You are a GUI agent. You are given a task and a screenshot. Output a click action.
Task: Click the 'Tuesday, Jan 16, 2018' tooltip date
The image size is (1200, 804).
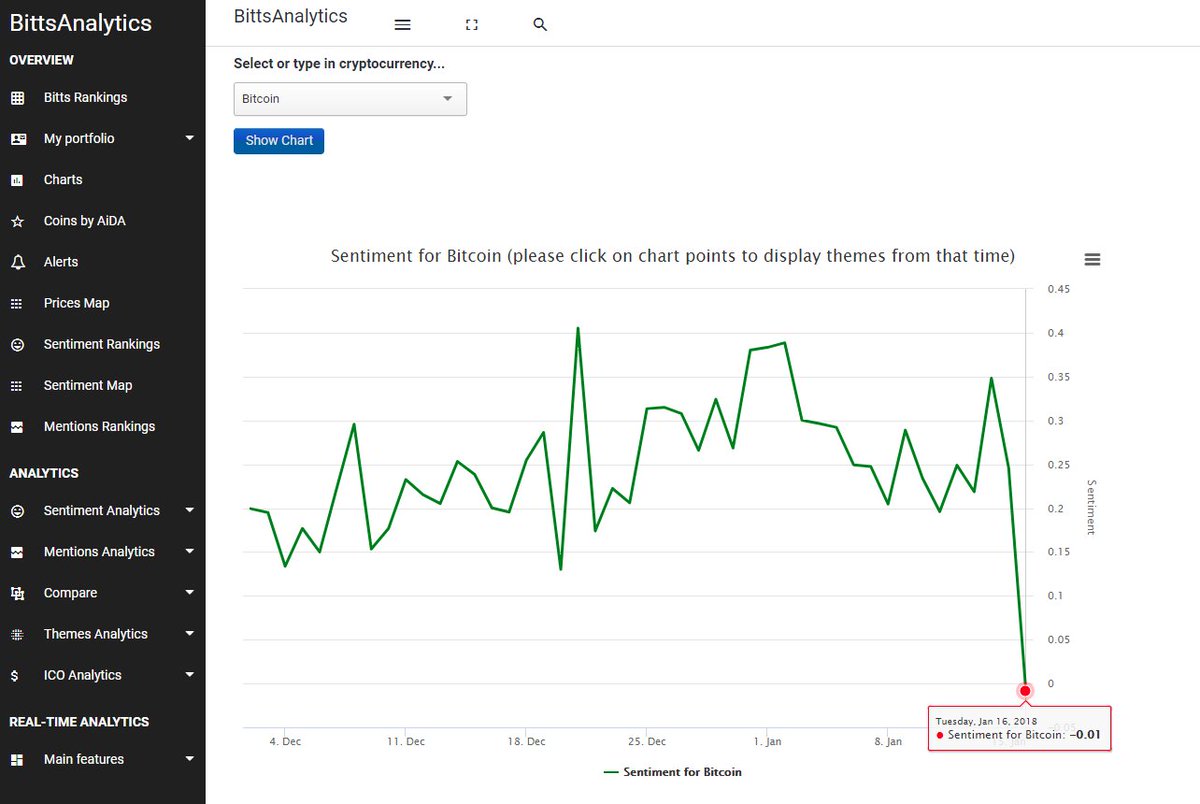point(986,721)
